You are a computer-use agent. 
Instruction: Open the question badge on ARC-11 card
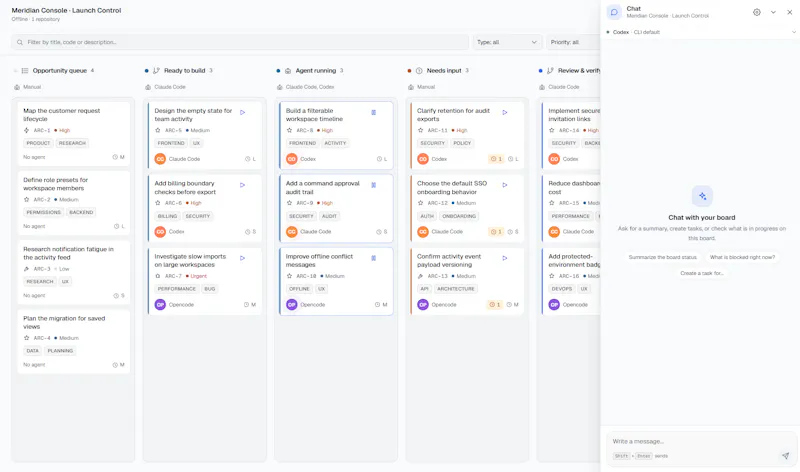coord(496,159)
